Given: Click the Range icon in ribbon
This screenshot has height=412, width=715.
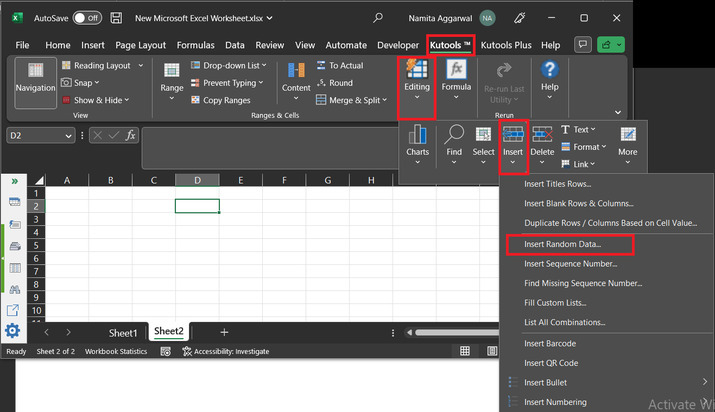Looking at the screenshot, I should tap(171, 77).
